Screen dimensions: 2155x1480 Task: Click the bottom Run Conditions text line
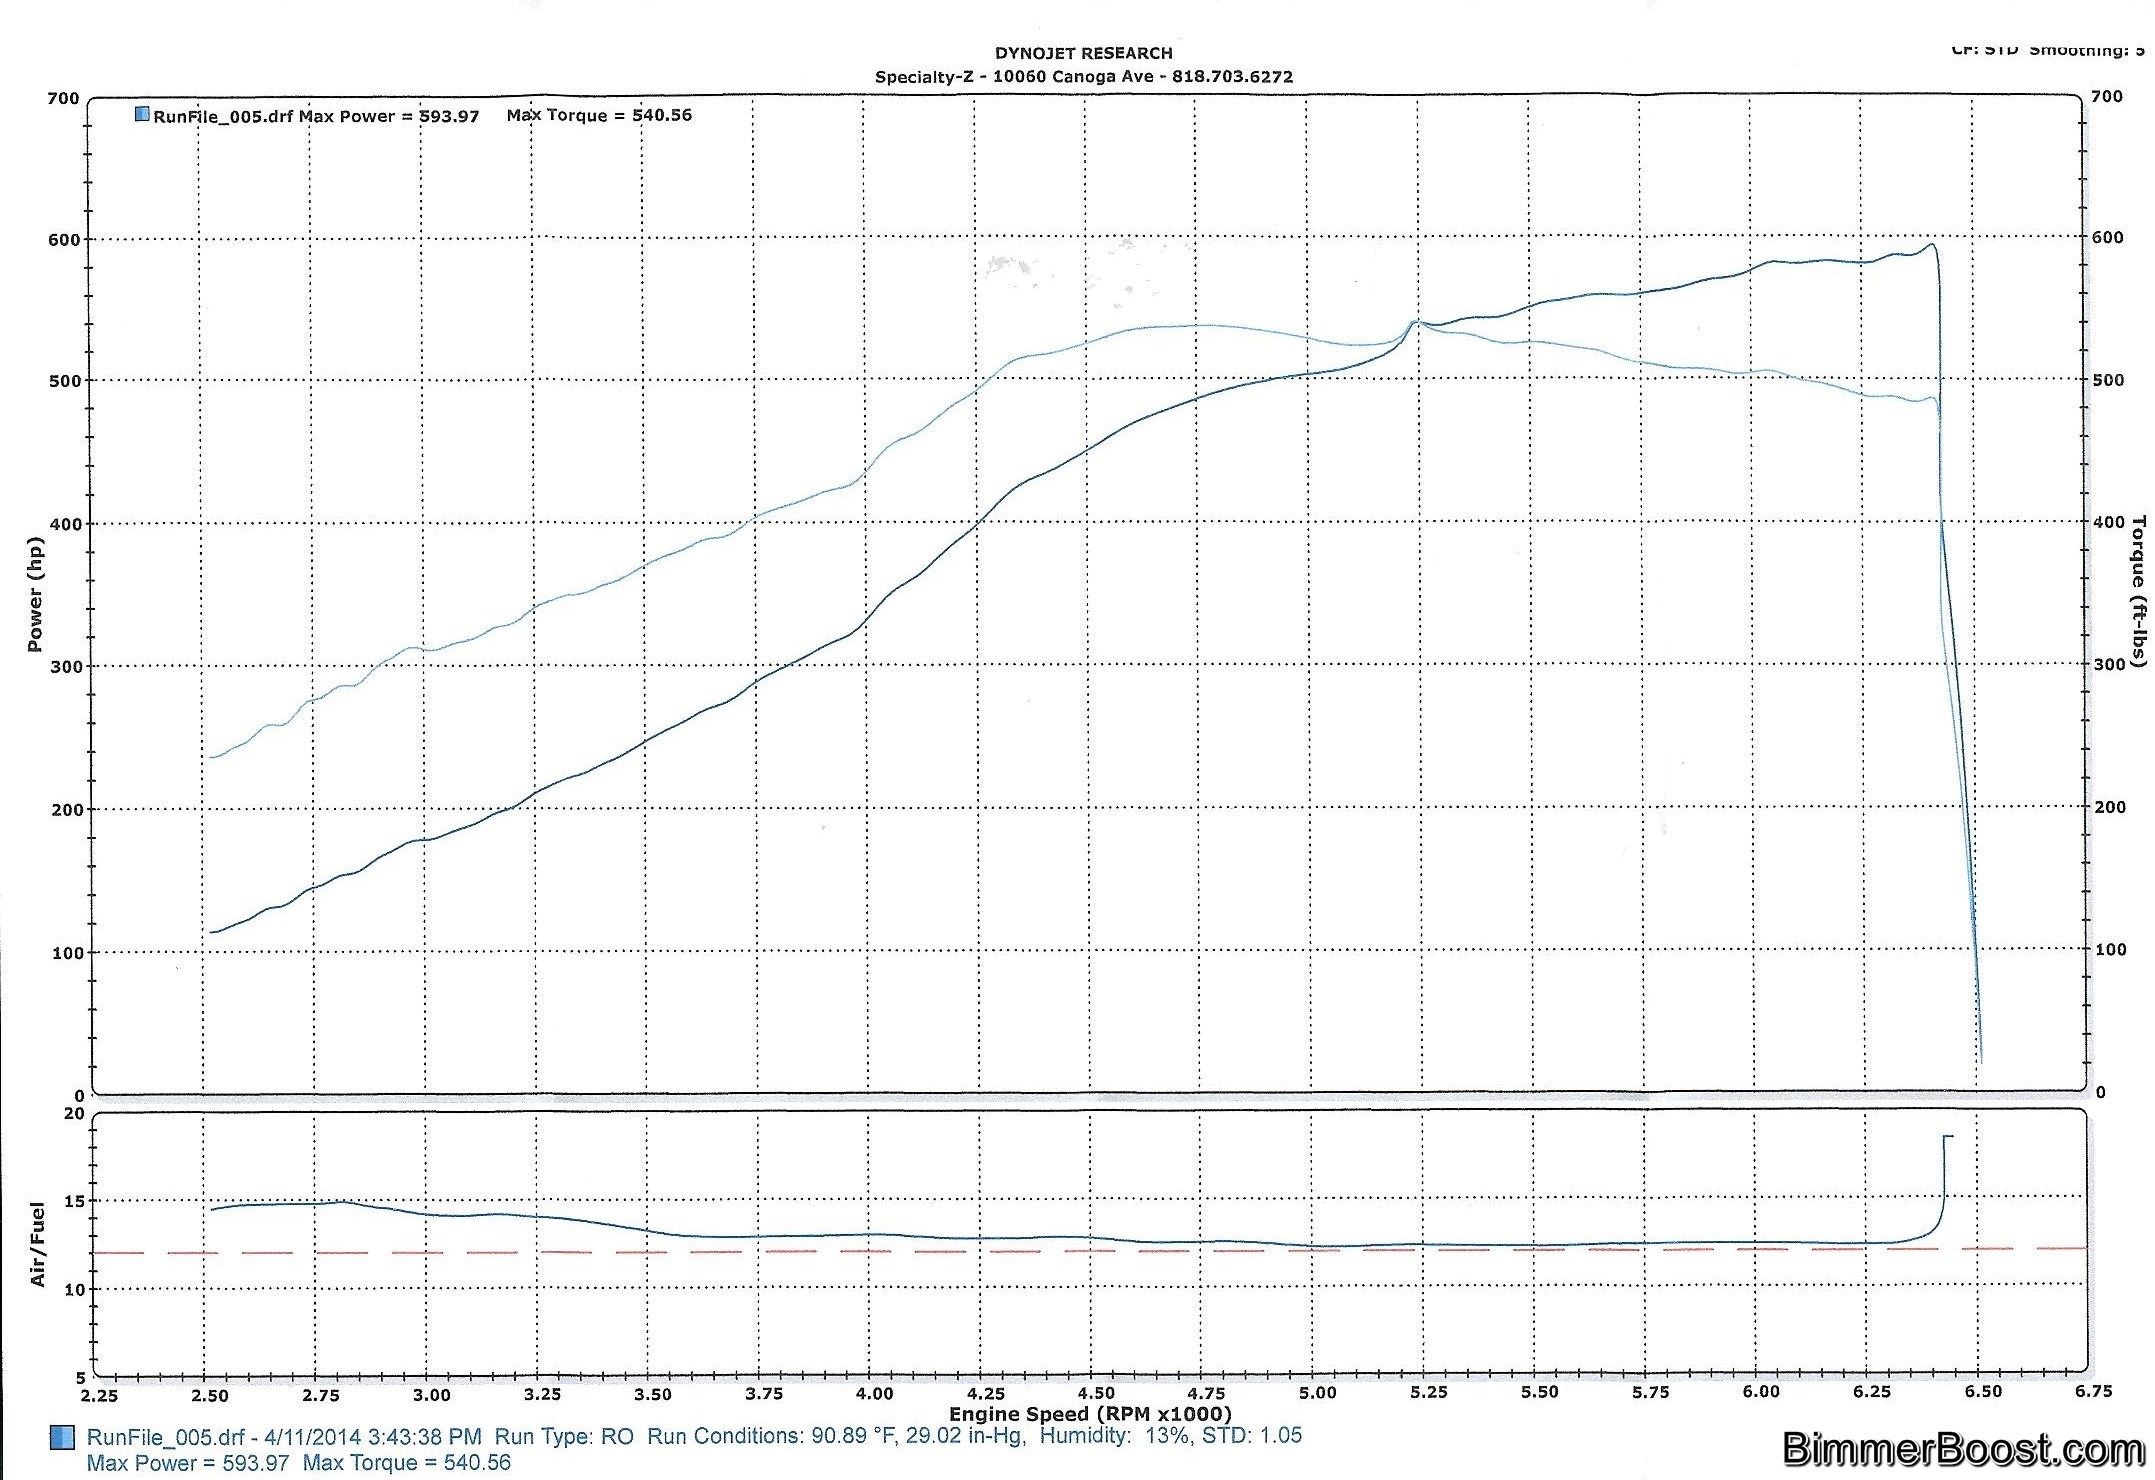point(975,1436)
